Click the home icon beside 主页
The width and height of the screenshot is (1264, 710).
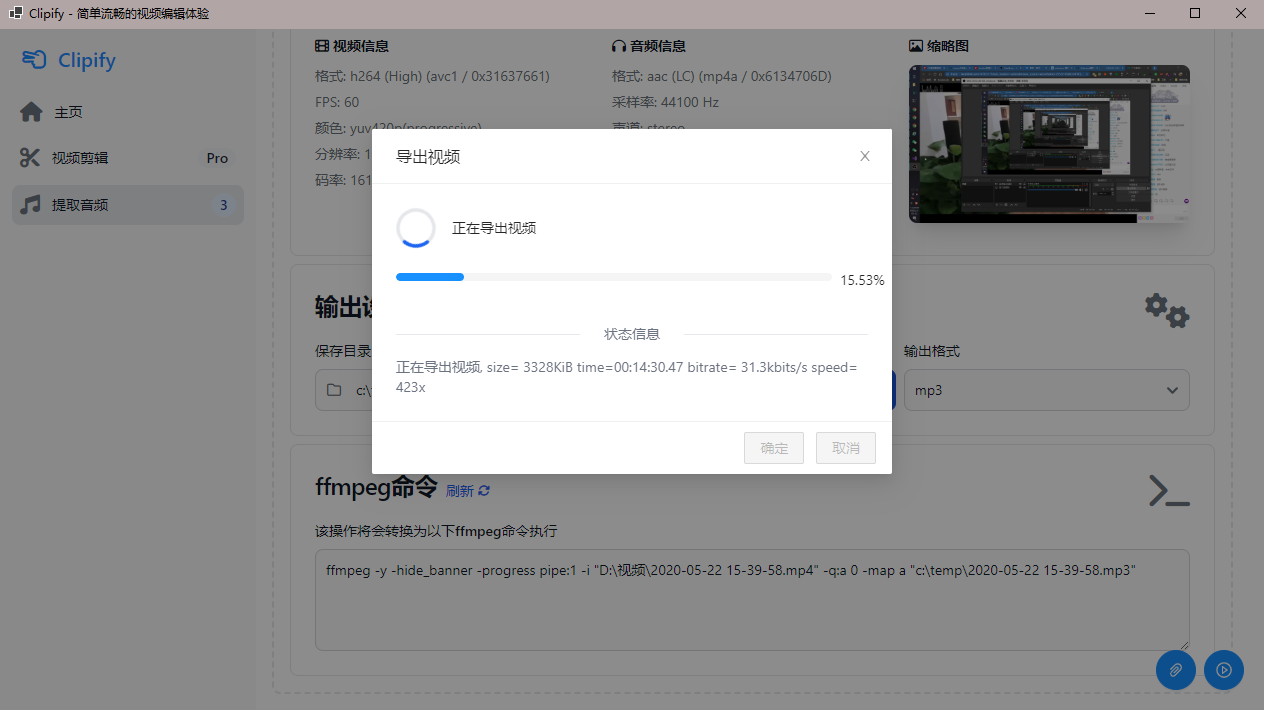pos(31,112)
